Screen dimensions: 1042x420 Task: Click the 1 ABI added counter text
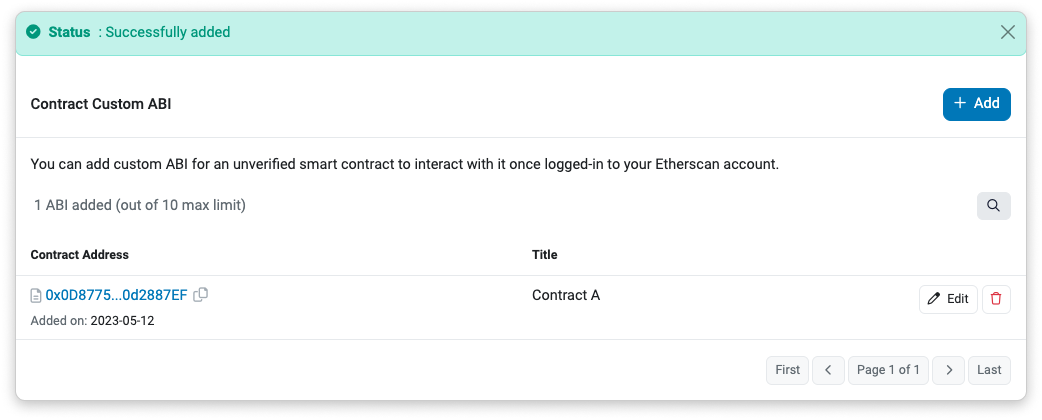140,205
